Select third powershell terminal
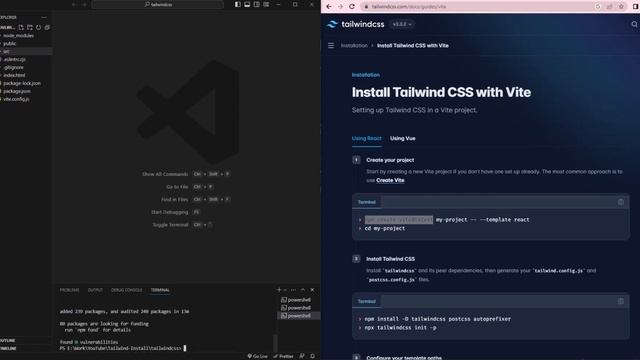Screen dimensions: 640x360 click(x=299, y=316)
